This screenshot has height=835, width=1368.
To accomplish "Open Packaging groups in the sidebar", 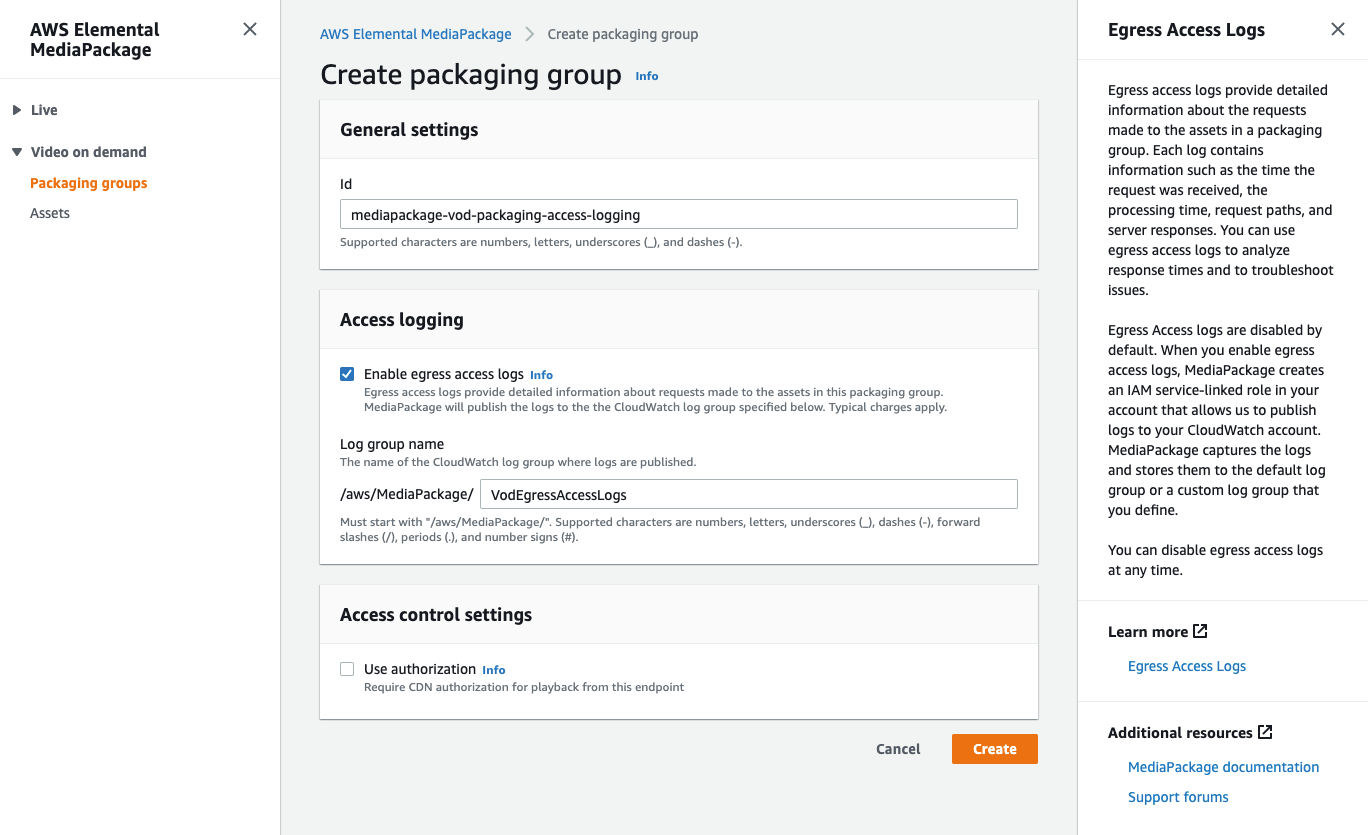I will [89, 183].
